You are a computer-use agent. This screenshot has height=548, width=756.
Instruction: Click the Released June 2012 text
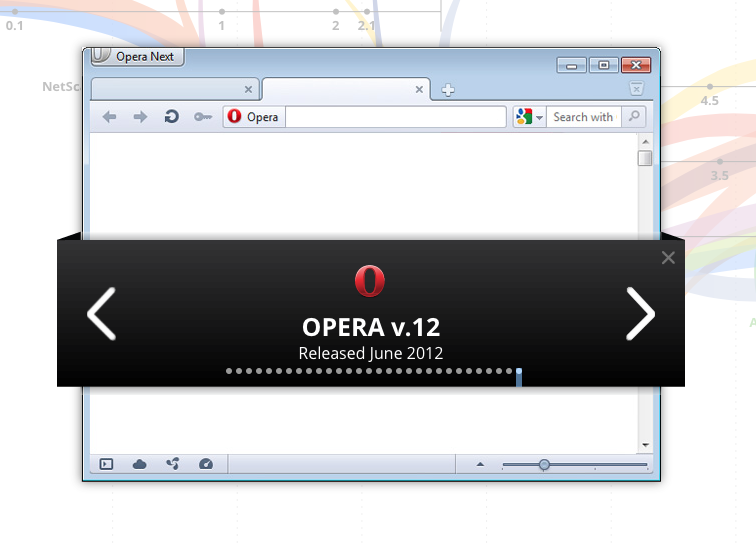[371, 353]
